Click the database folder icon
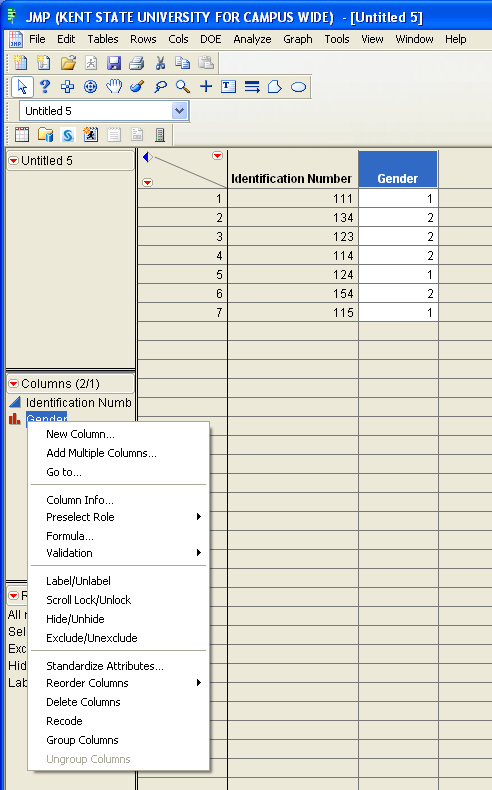The width and height of the screenshot is (492, 790). point(45,135)
